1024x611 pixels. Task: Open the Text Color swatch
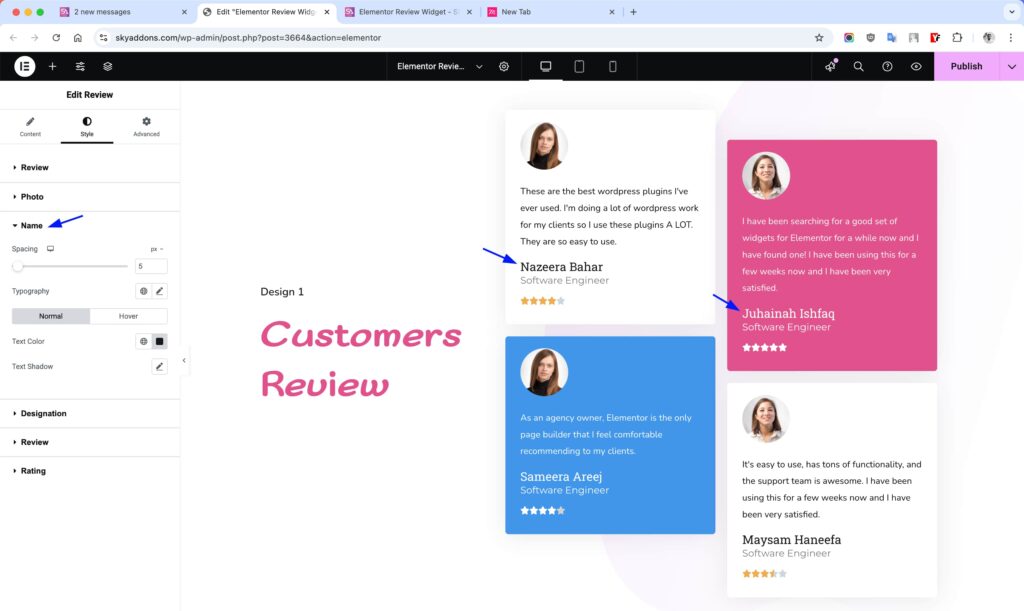[159, 341]
